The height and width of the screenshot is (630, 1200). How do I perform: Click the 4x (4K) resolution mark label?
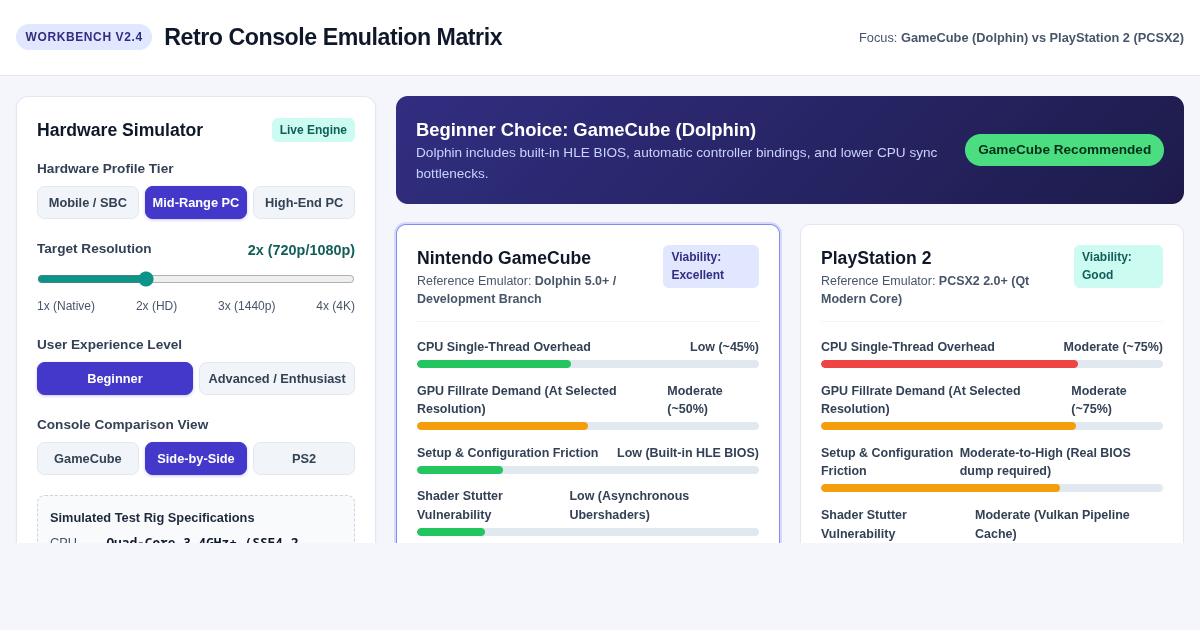coord(335,306)
